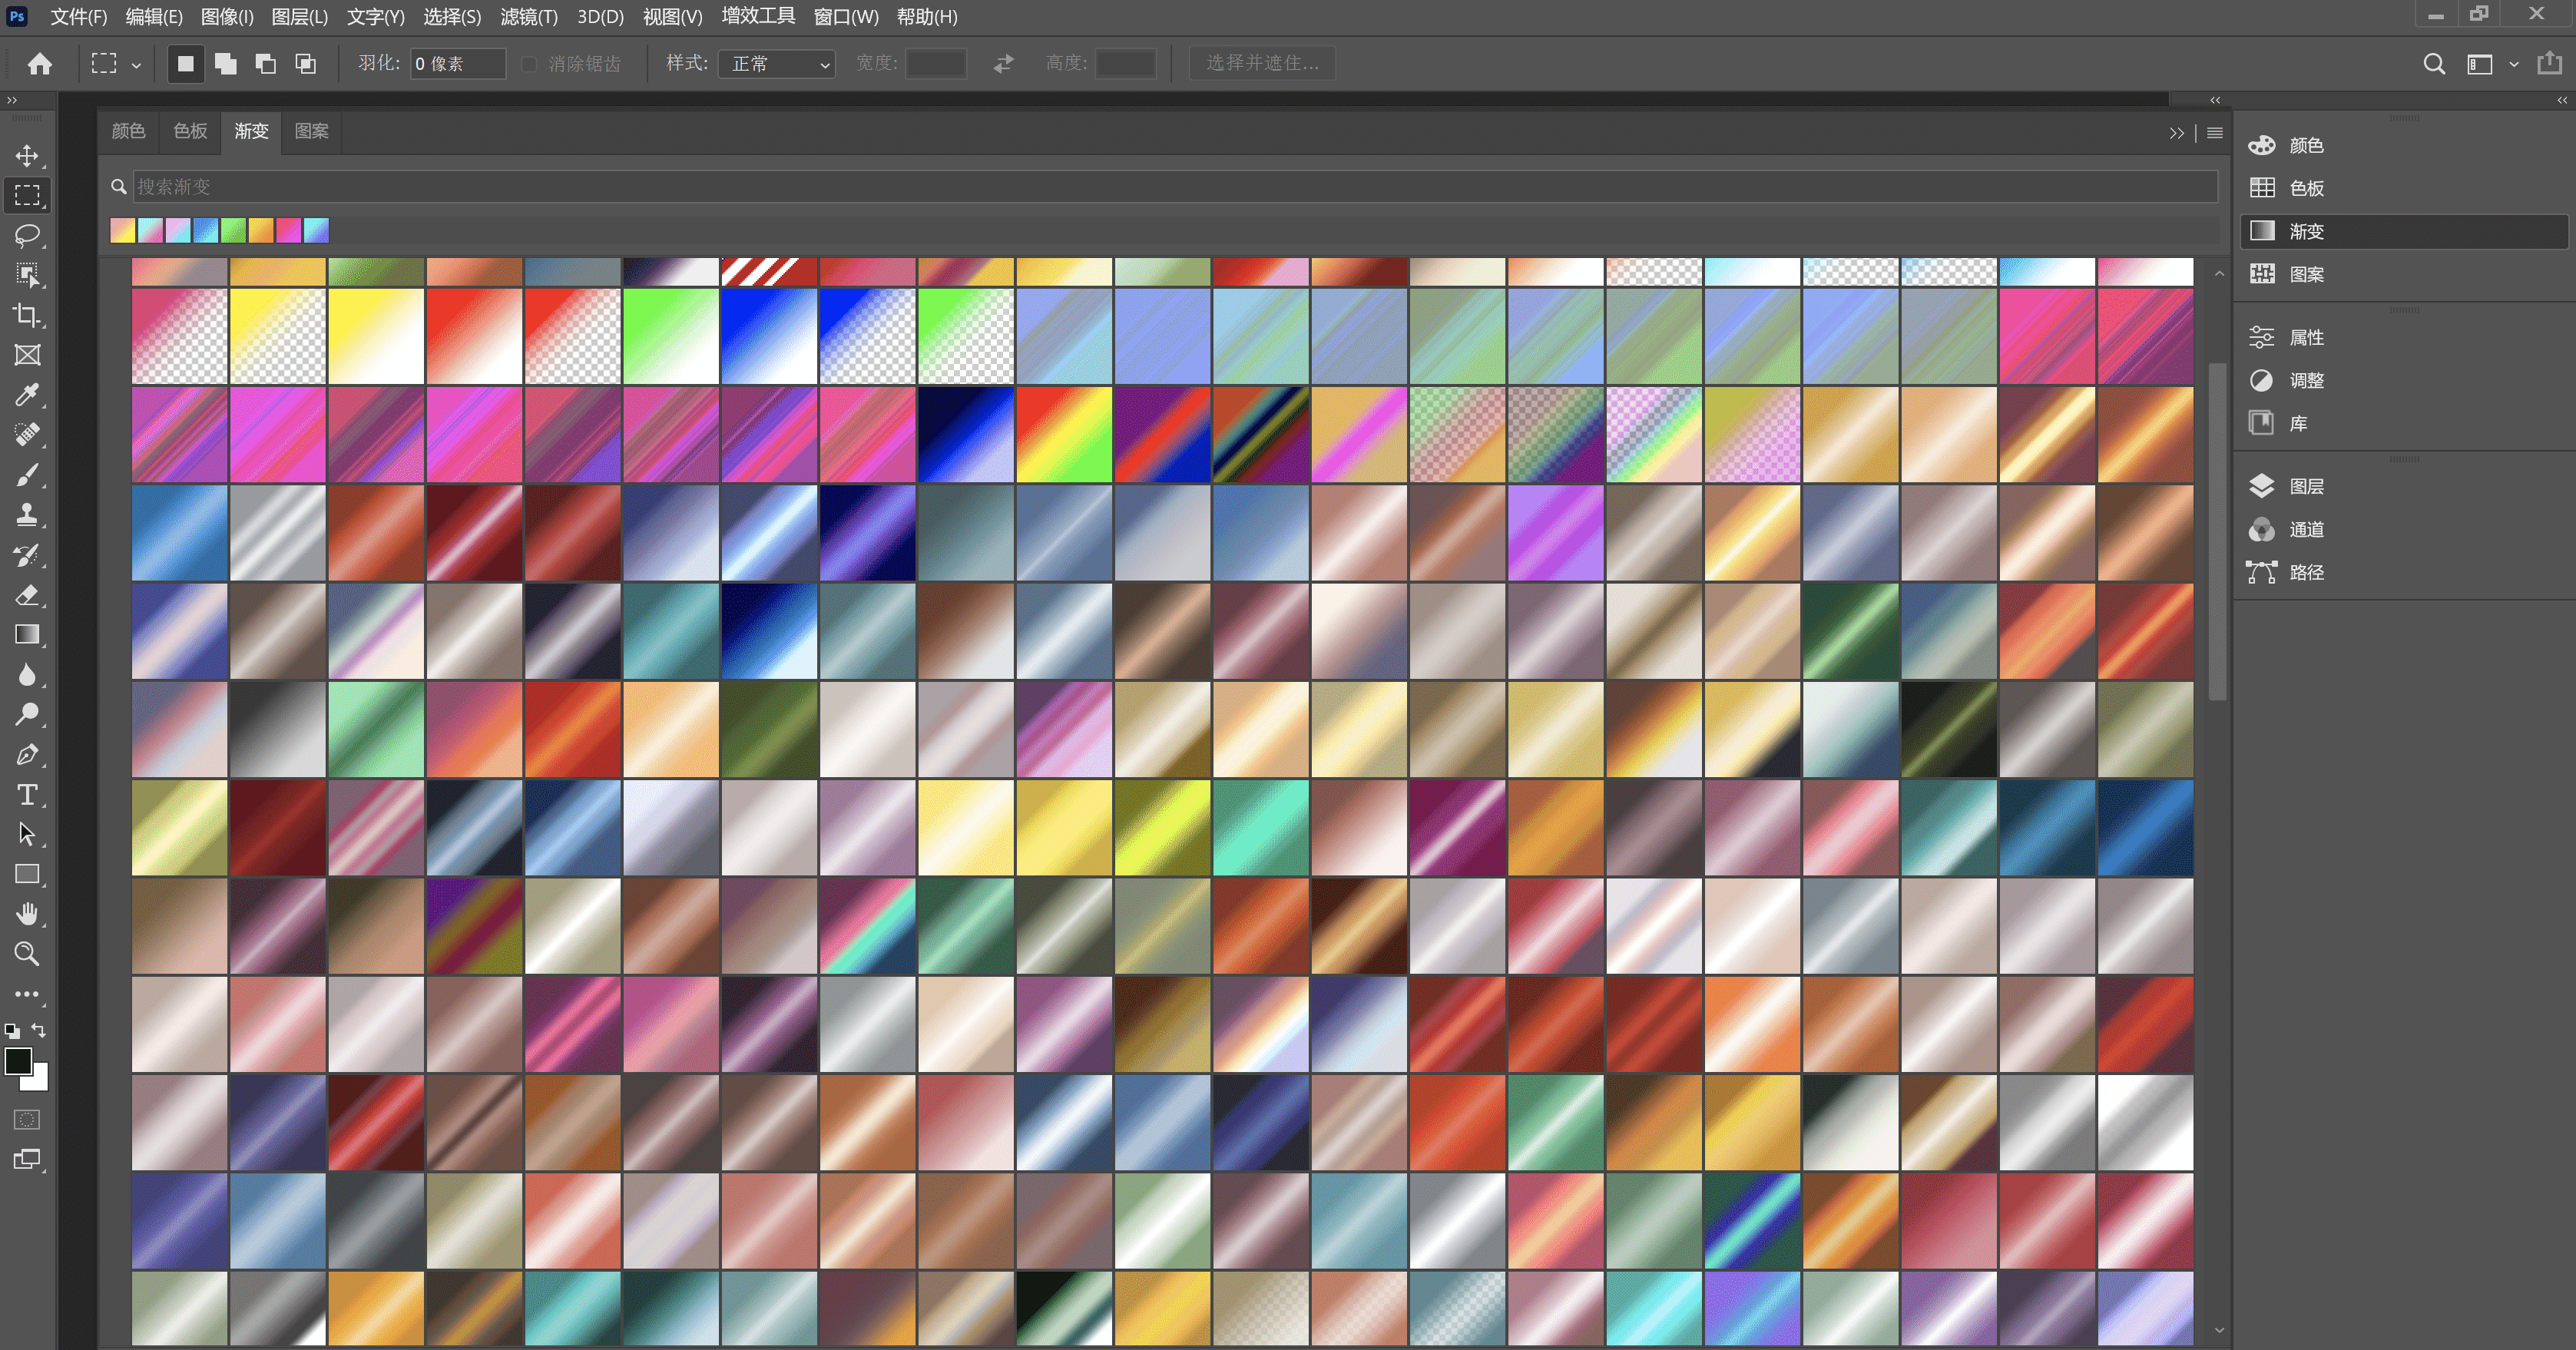Screen dimensions: 2576x1350
Task: Switch to the 色板 tab
Action: click(190, 131)
